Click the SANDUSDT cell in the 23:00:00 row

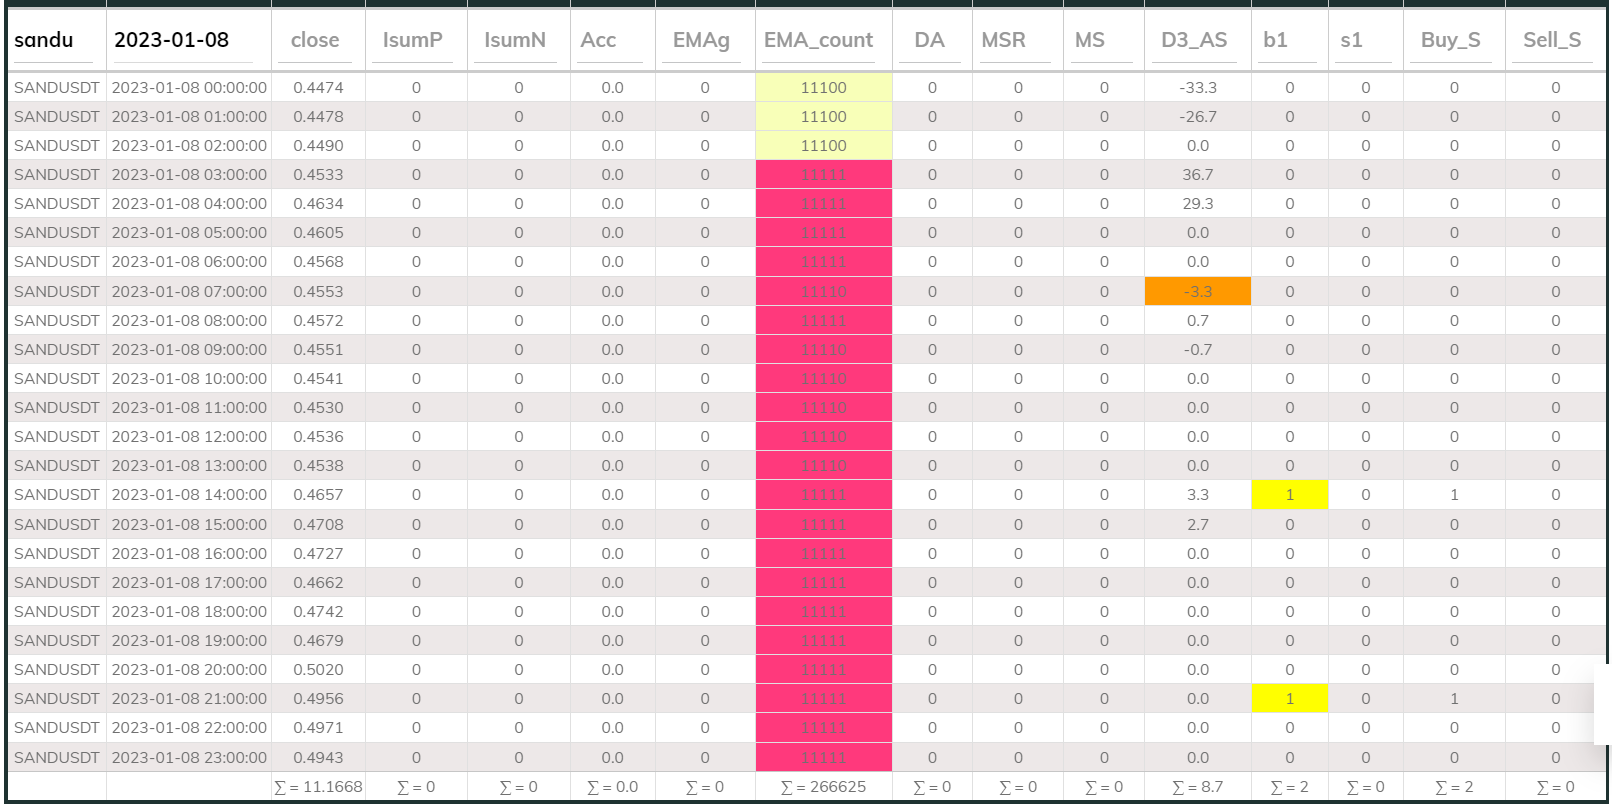[x=57, y=758]
